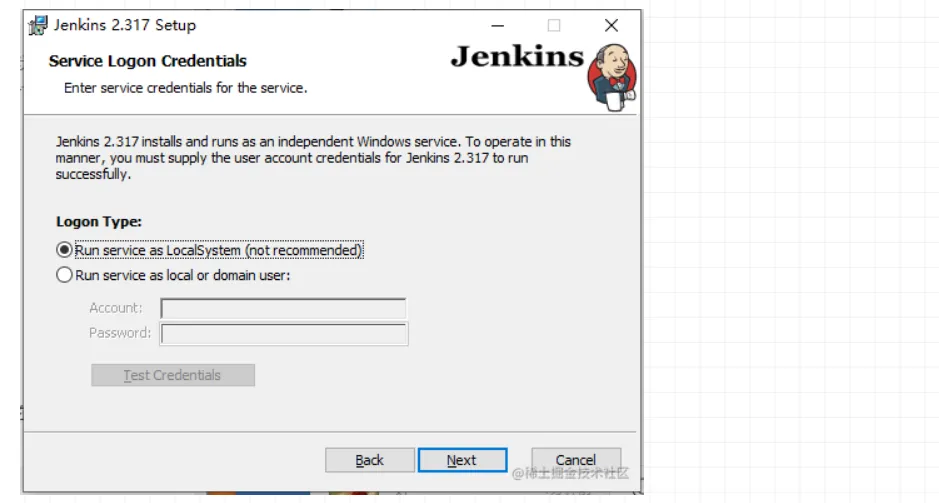
Task: Click the Service Logon Credentials heading
Action: click(147, 61)
